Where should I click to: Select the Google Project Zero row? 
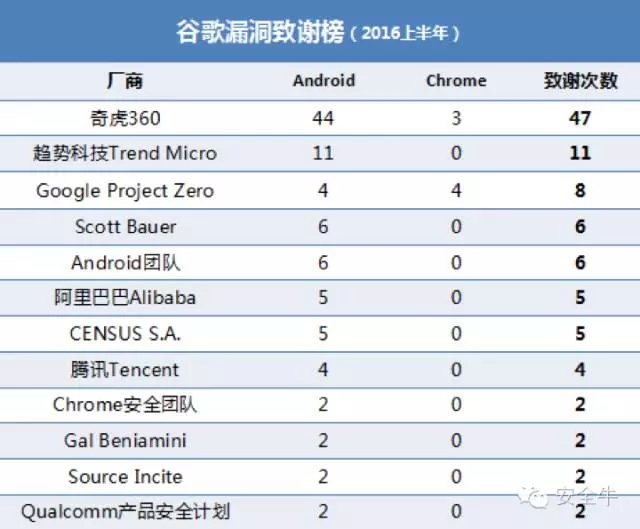tap(320, 191)
